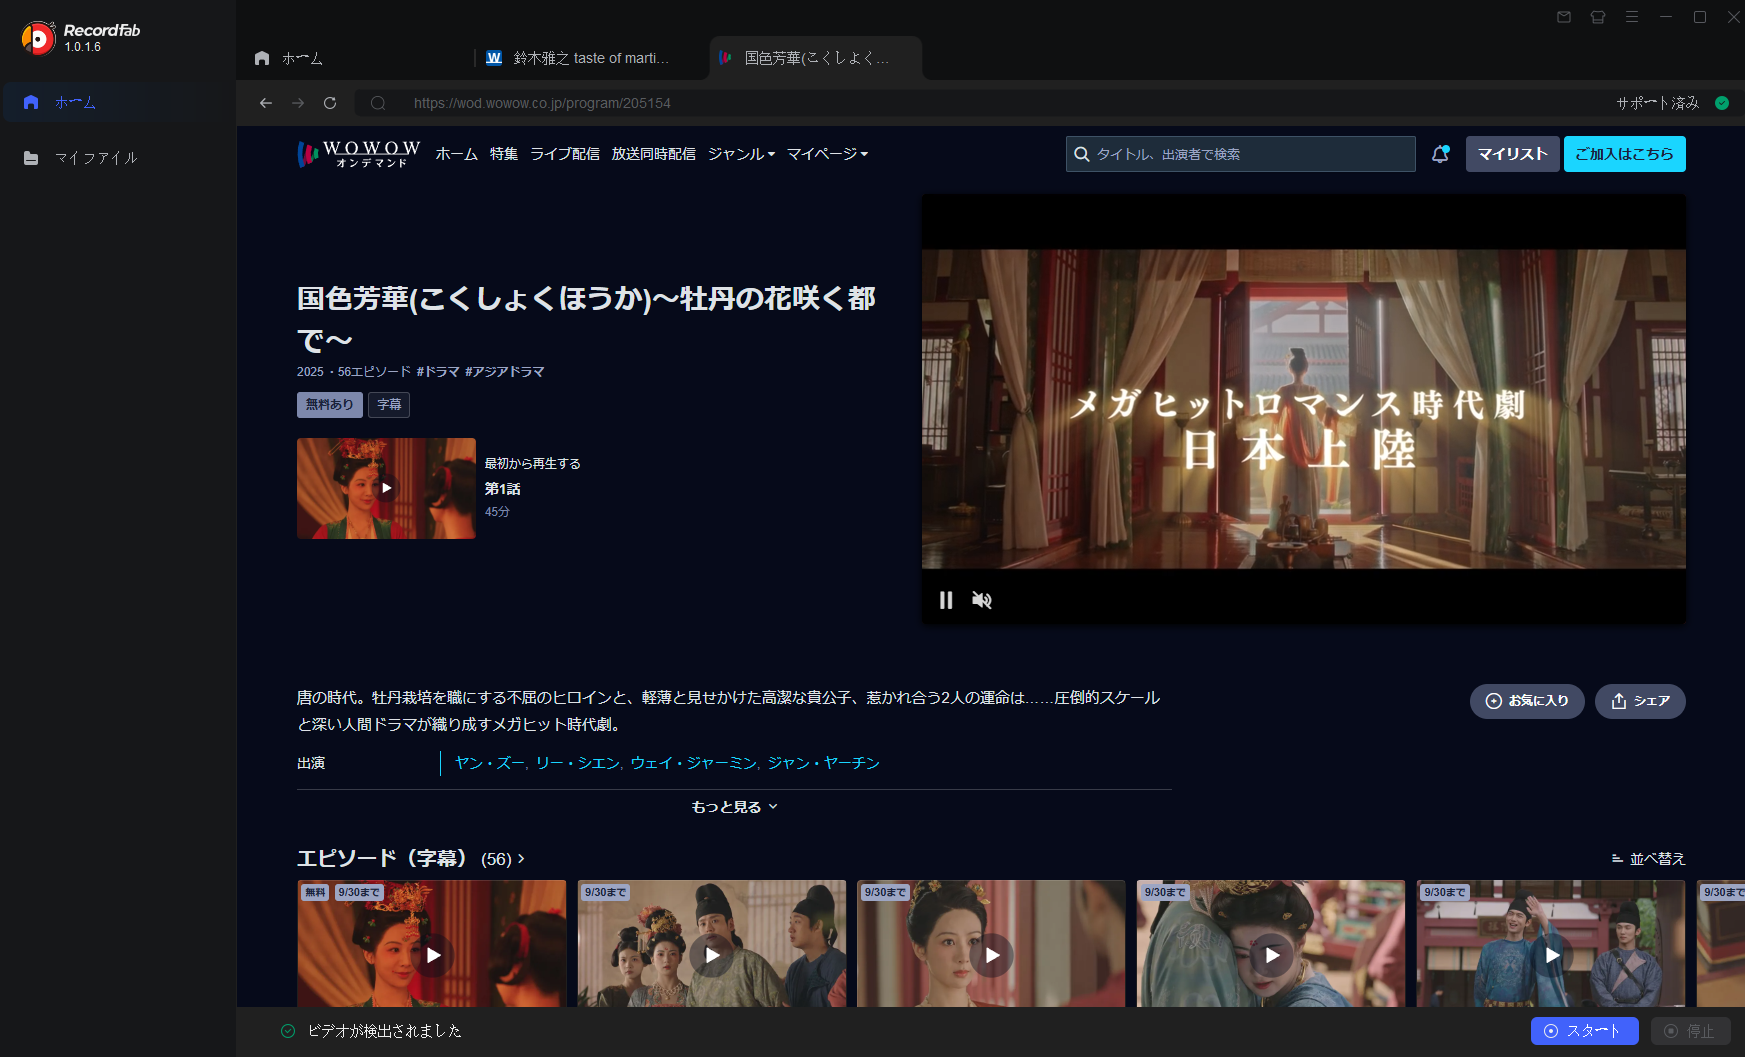The height and width of the screenshot is (1057, 1745).
Task: Click the RecordFab logo icon
Action: tap(38, 38)
